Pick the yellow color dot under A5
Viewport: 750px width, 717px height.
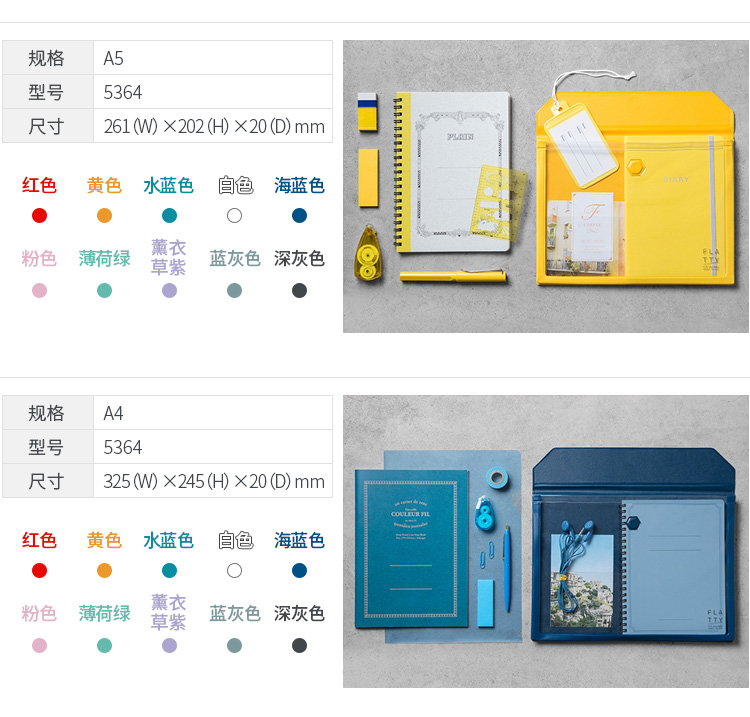coord(104,216)
